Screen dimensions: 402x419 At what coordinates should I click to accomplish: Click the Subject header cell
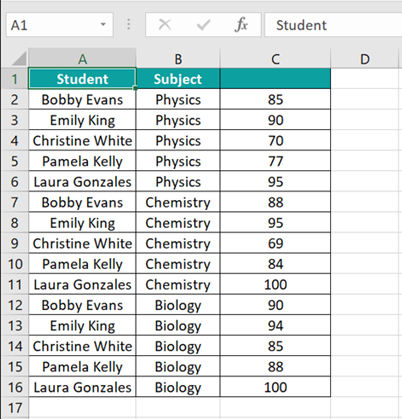(178, 79)
